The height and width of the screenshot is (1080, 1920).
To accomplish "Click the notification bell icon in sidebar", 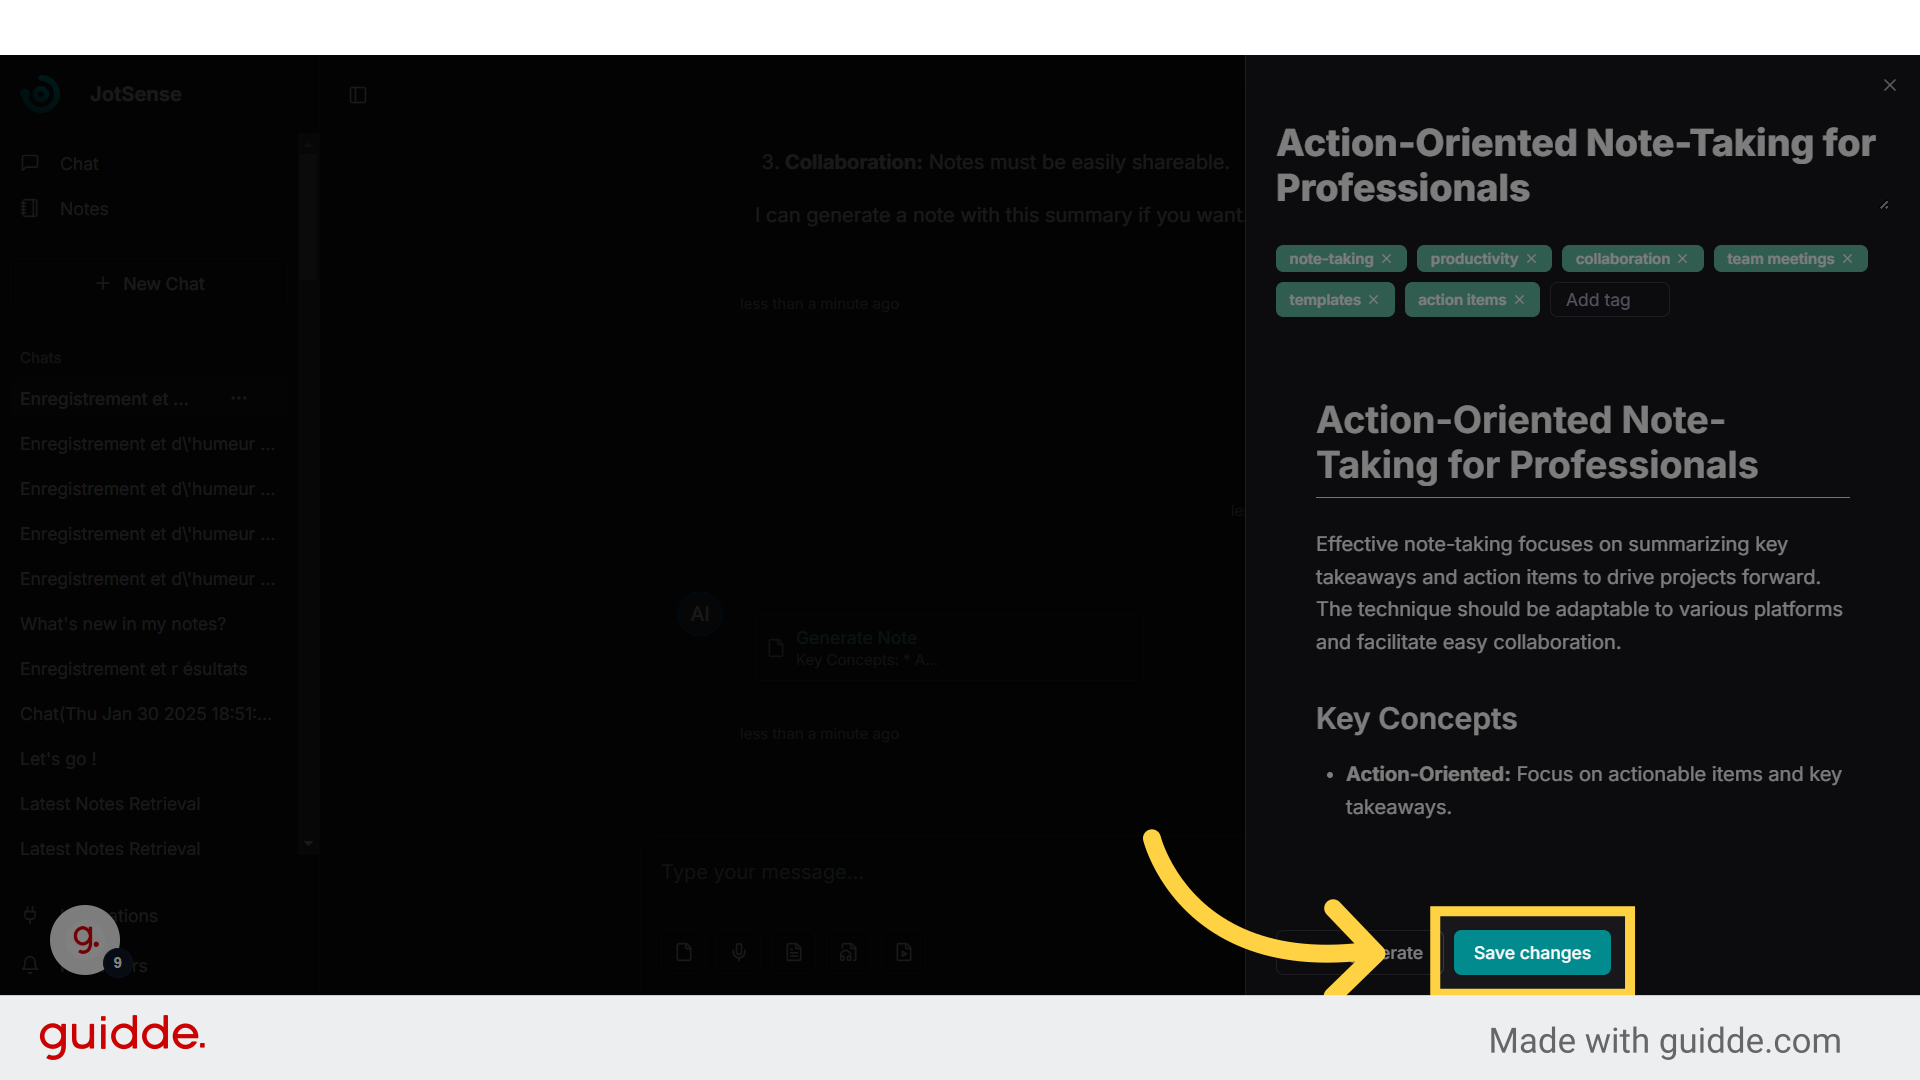I will (x=30, y=965).
